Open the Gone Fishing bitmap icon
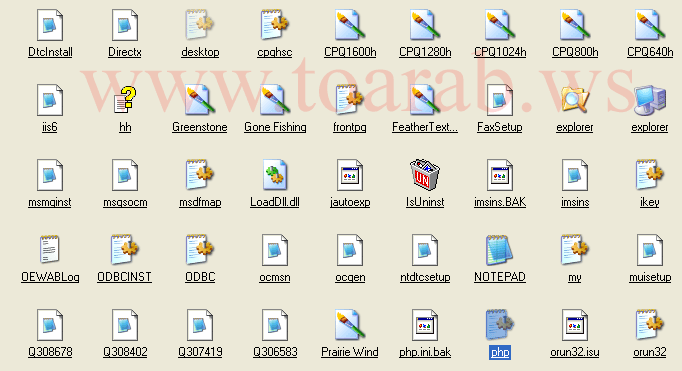The width and height of the screenshot is (682, 371). [x=275, y=100]
